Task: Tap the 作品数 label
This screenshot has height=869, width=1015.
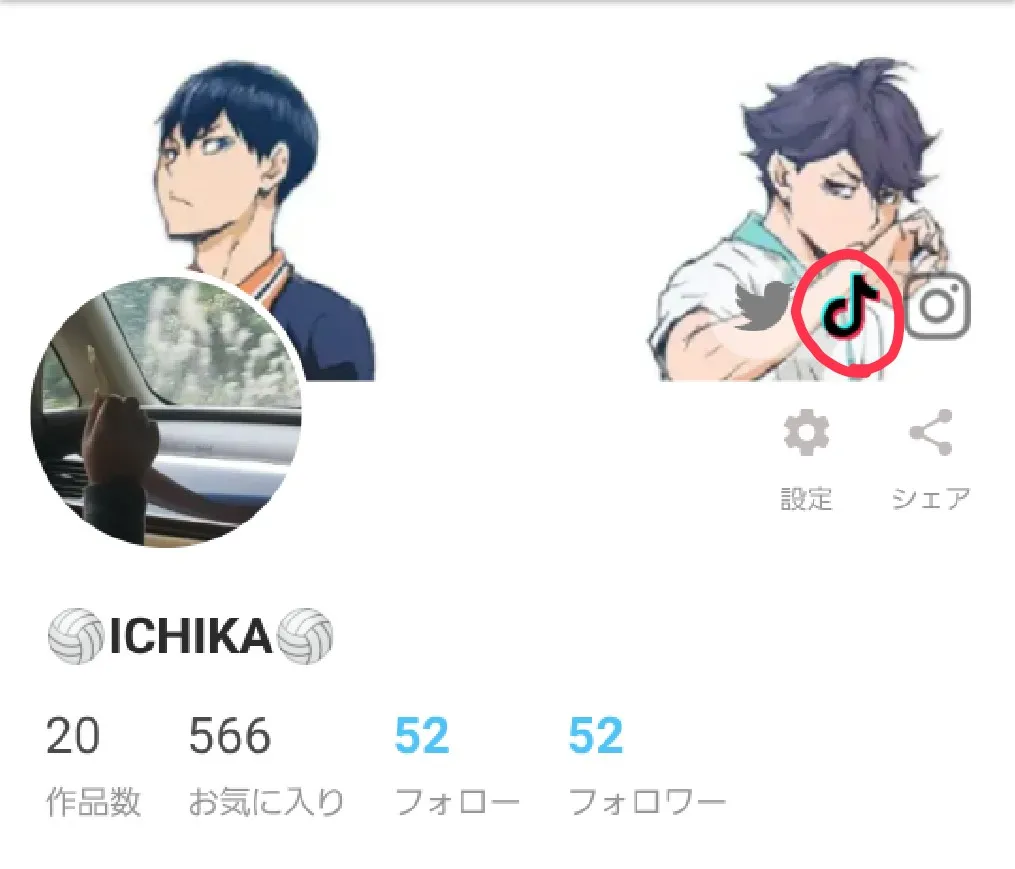Action: pos(93,802)
